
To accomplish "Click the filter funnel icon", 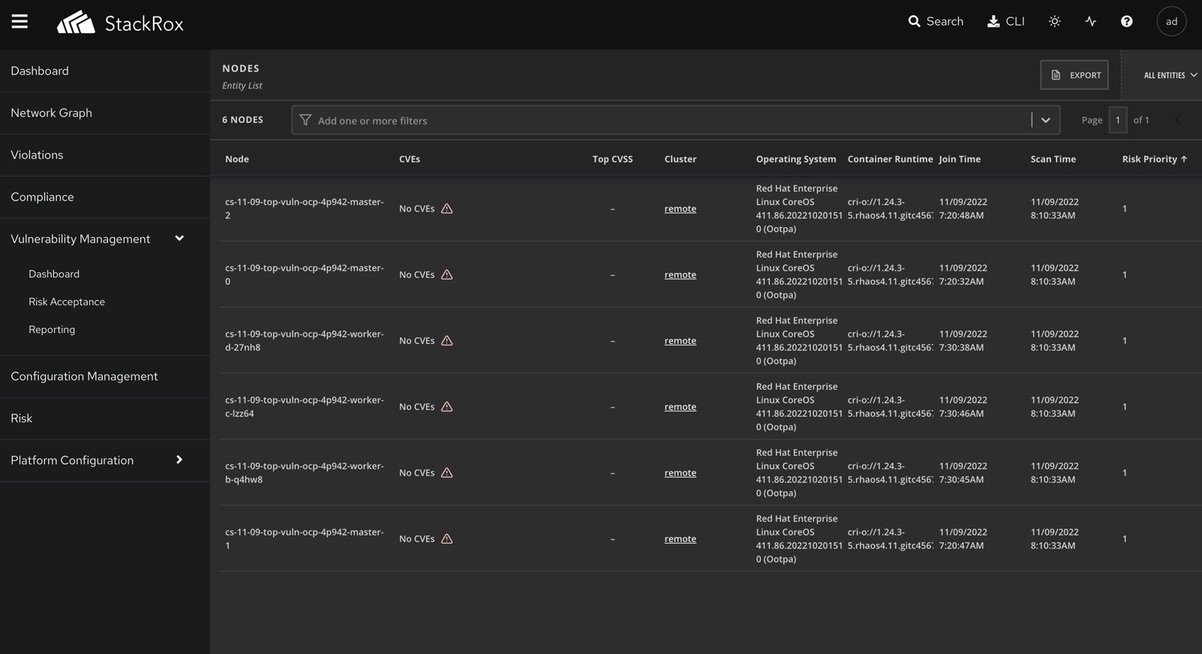I will (x=305, y=120).
